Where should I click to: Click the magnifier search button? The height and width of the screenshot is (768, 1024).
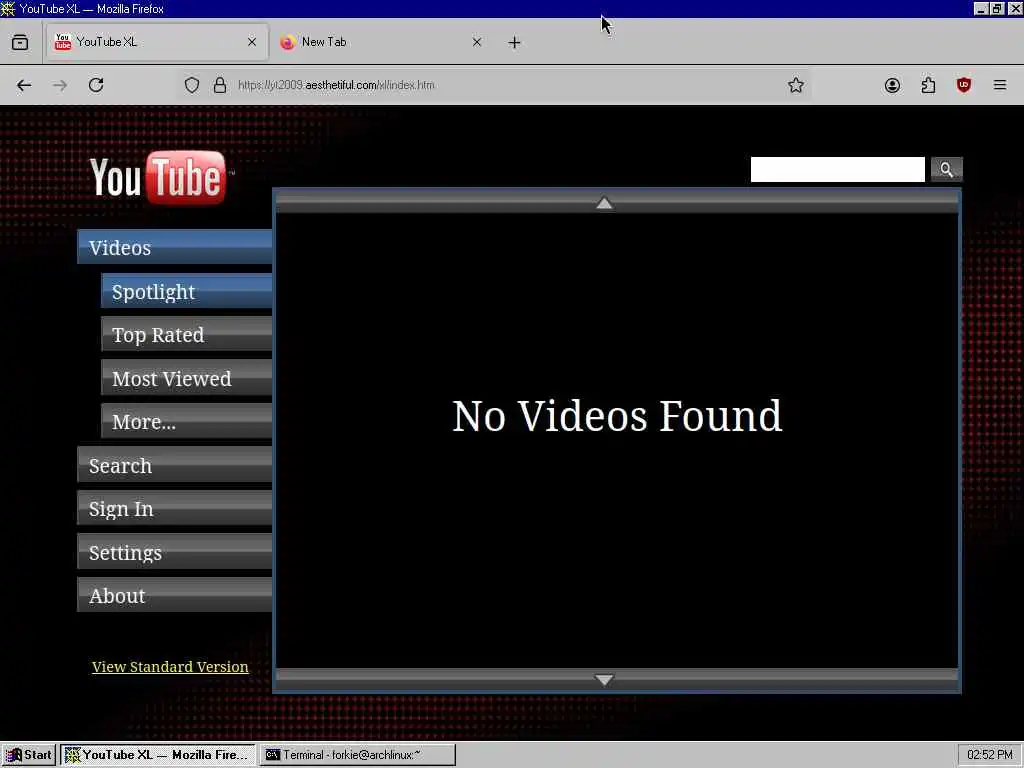[946, 170]
